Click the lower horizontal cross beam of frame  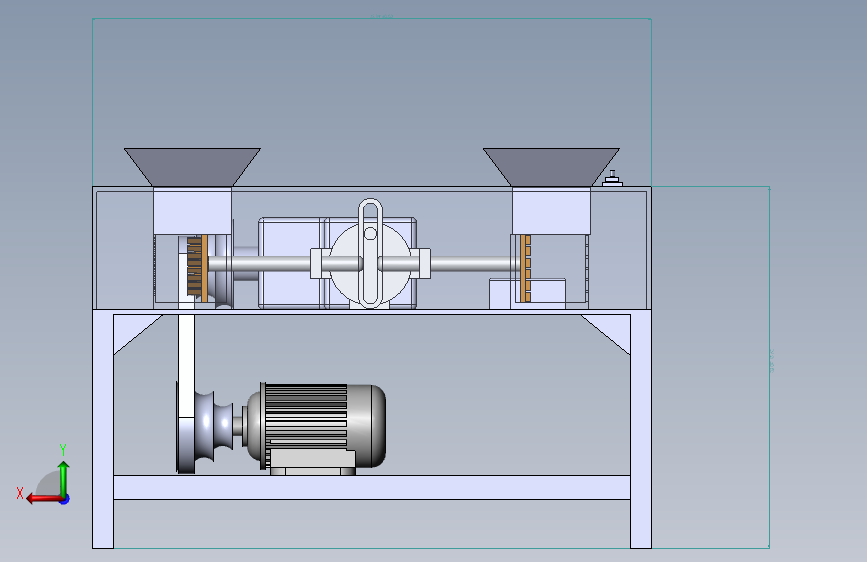372,487
